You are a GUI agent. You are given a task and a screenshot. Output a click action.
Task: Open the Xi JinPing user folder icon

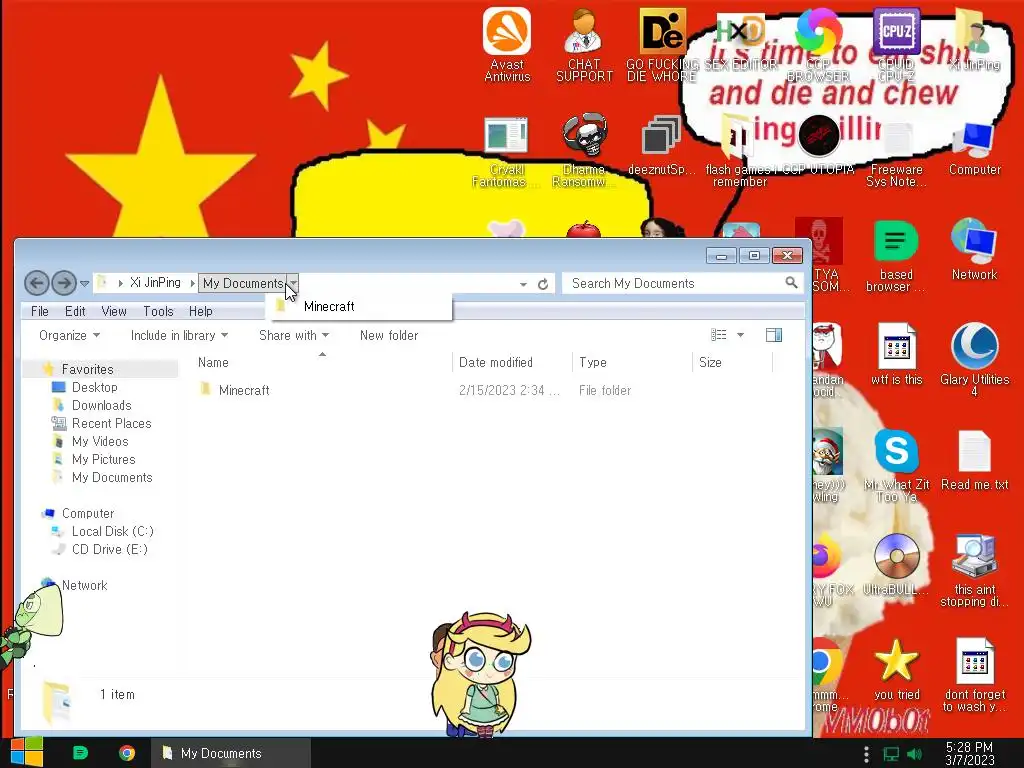tap(974, 39)
